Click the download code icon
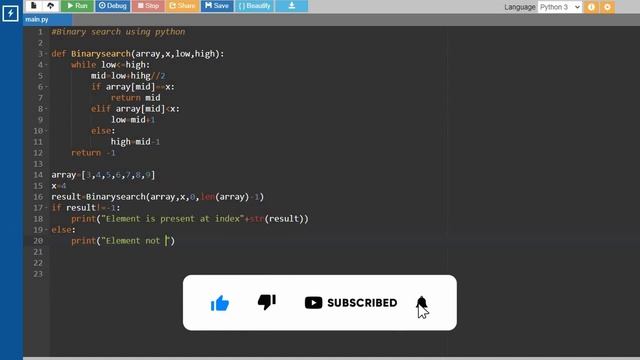640x360 pixels. (291, 6)
